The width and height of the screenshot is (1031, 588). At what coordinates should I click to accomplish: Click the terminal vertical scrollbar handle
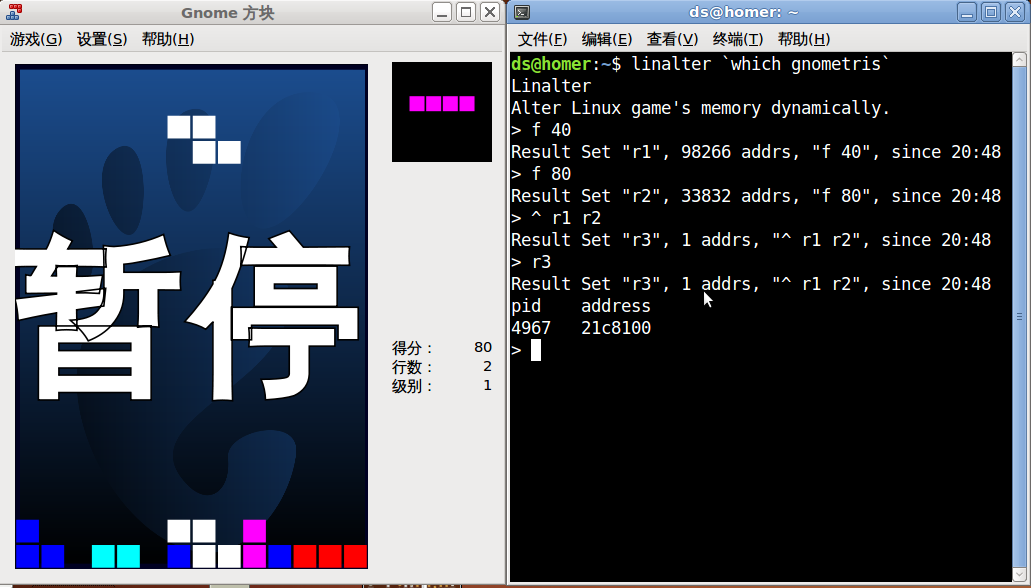tap(1019, 318)
